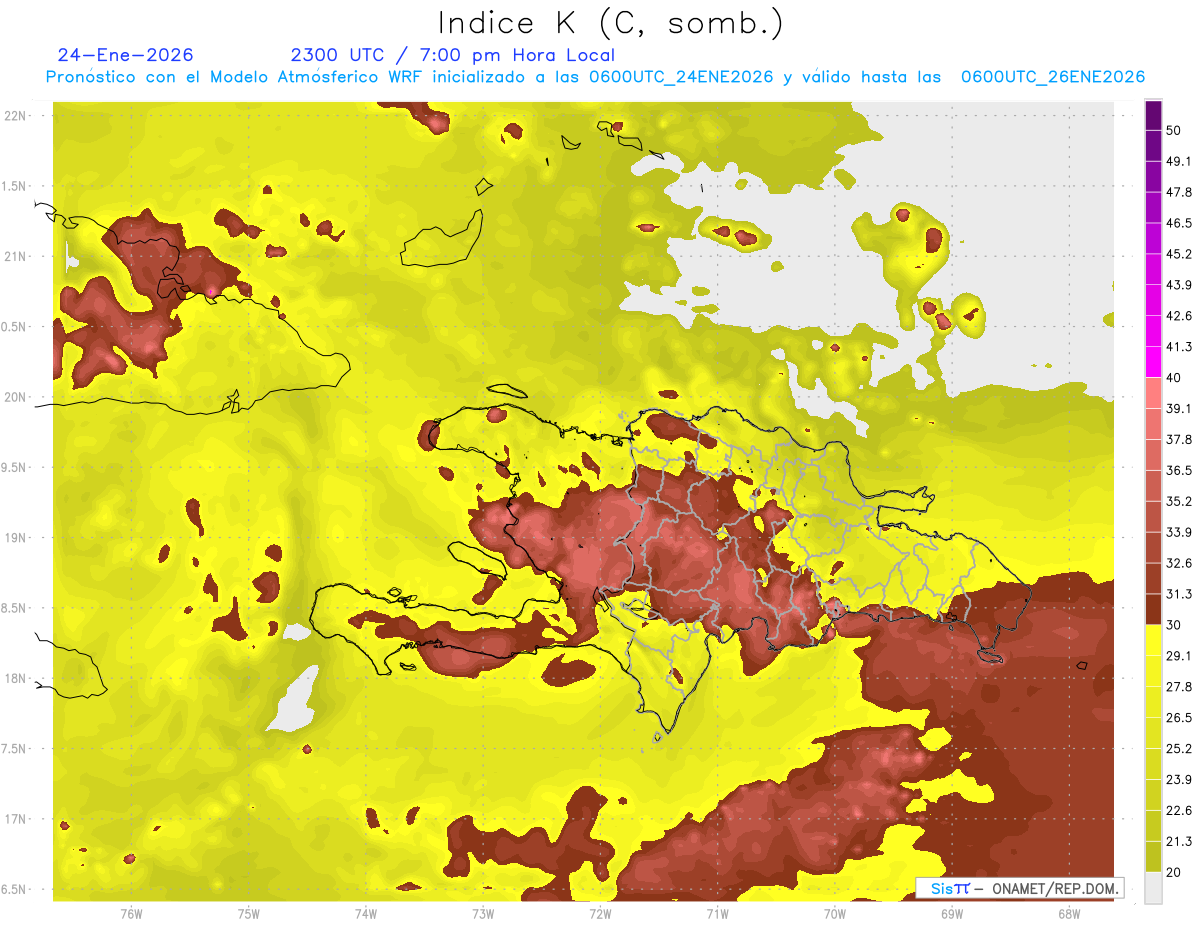Click the "75W" longitude label
Screen dimensions: 1200x927
click(248, 913)
